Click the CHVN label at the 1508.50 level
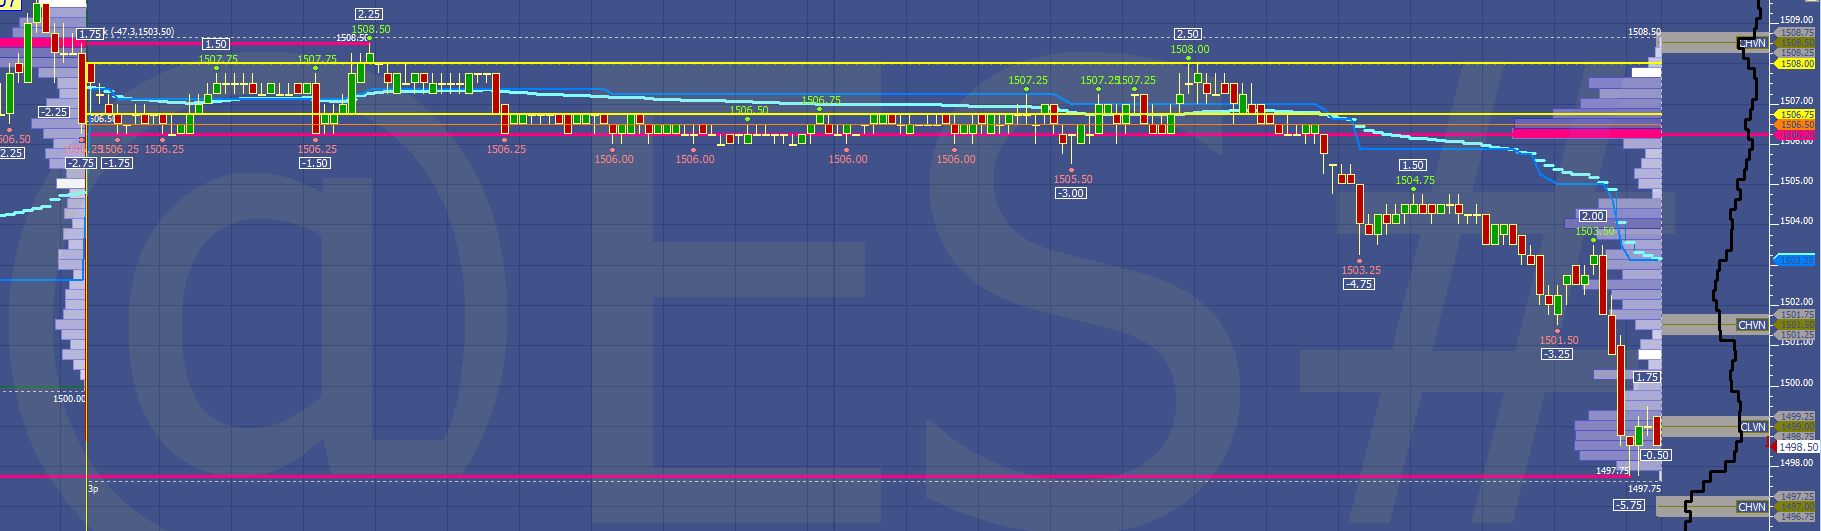 tap(1752, 43)
